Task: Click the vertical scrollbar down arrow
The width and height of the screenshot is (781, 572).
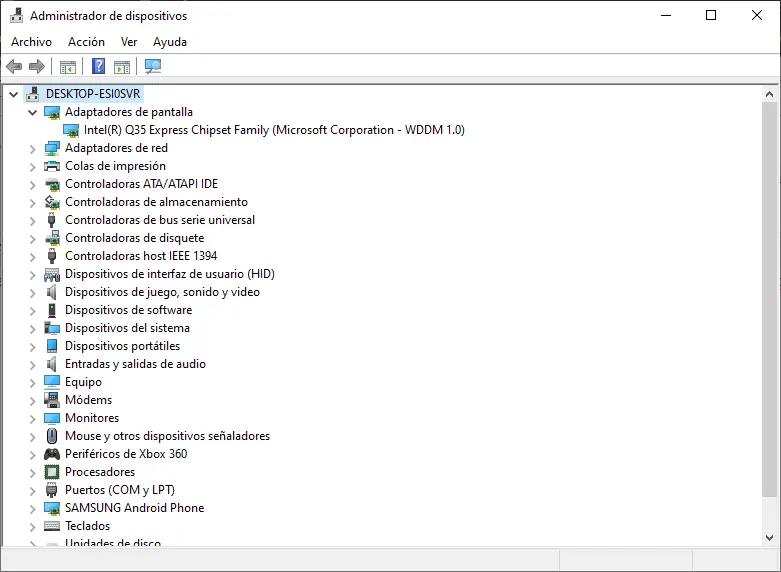Action: (770, 538)
